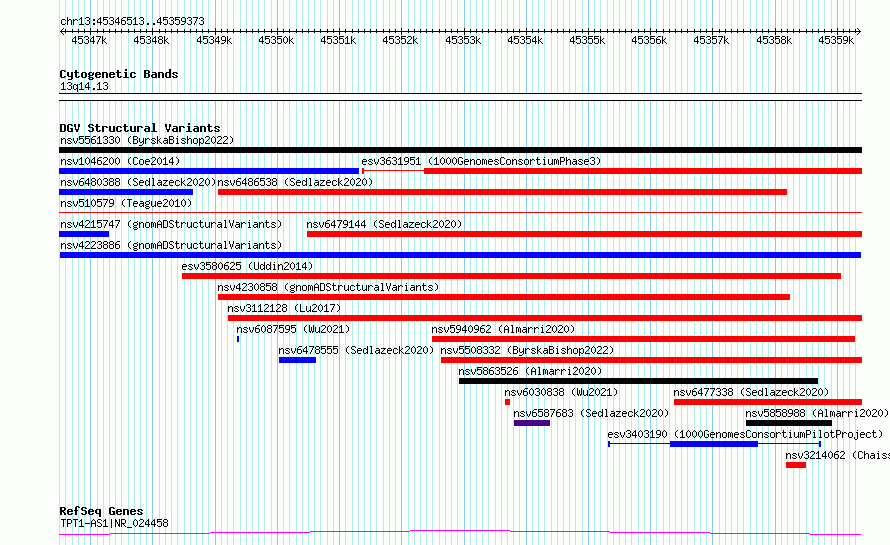This screenshot has width=890, height=545.
Task: Click the blue nsv1046200 variant bar
Action: click(209, 171)
